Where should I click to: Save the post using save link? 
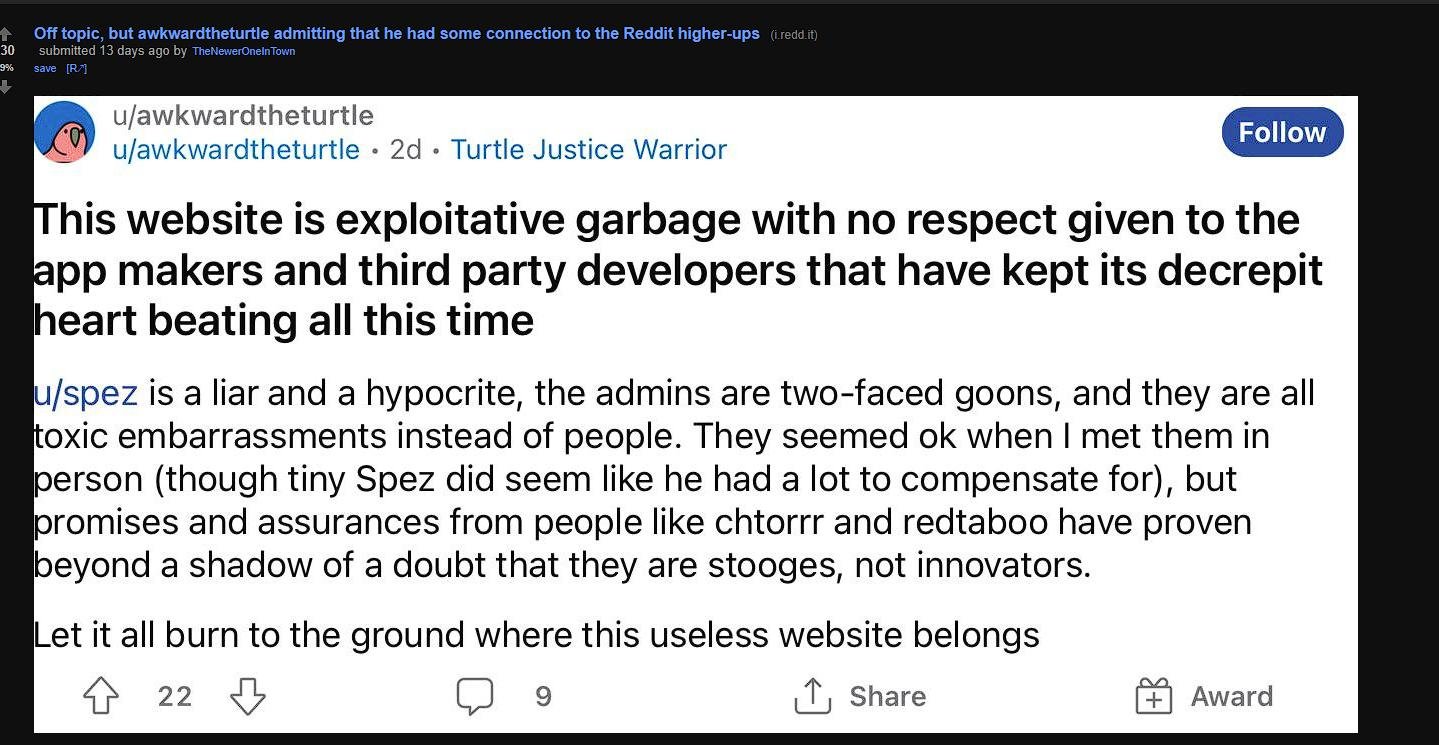[45, 68]
